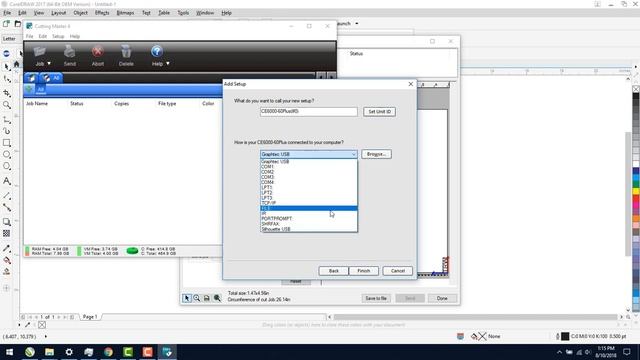This screenshot has height=360, width=640.
Task: Select the Connector tool in toolbox
Action: [x=7, y=208]
